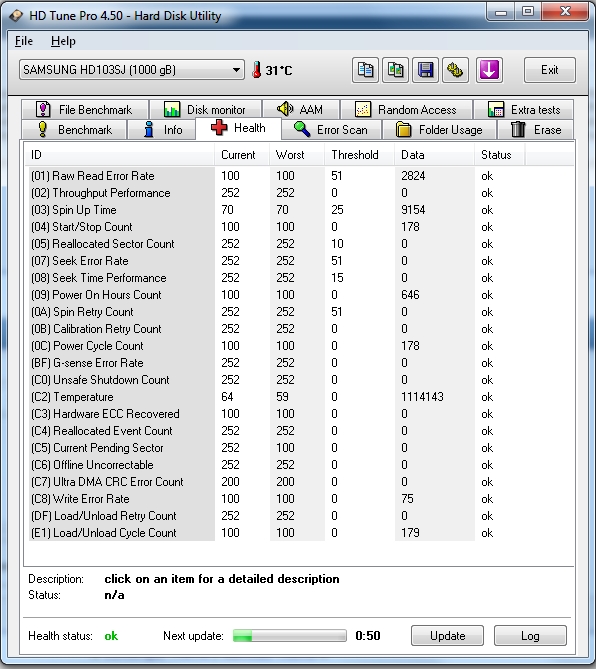Screen dimensions: 596x669
Task: Click the Exit button
Action: coord(549,70)
